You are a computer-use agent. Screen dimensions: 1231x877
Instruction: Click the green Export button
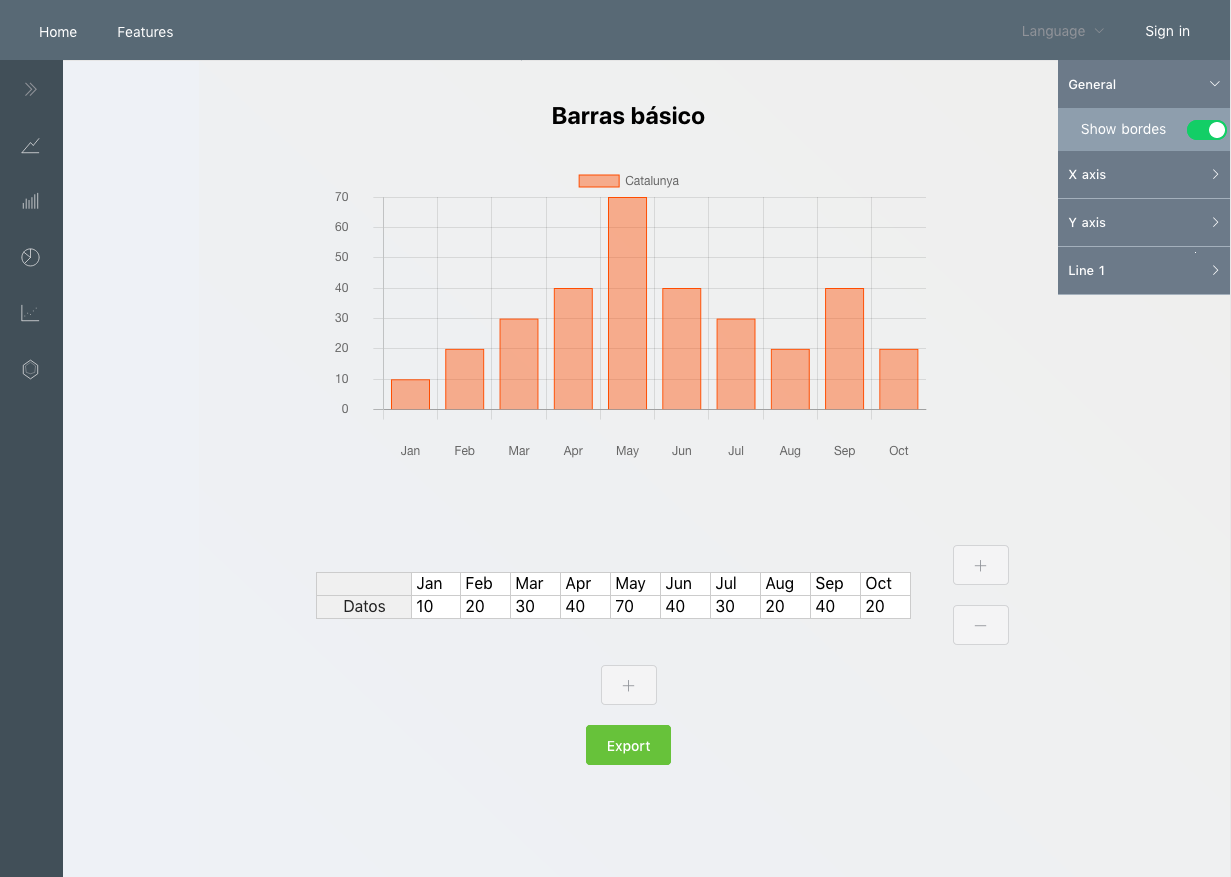[x=628, y=745]
